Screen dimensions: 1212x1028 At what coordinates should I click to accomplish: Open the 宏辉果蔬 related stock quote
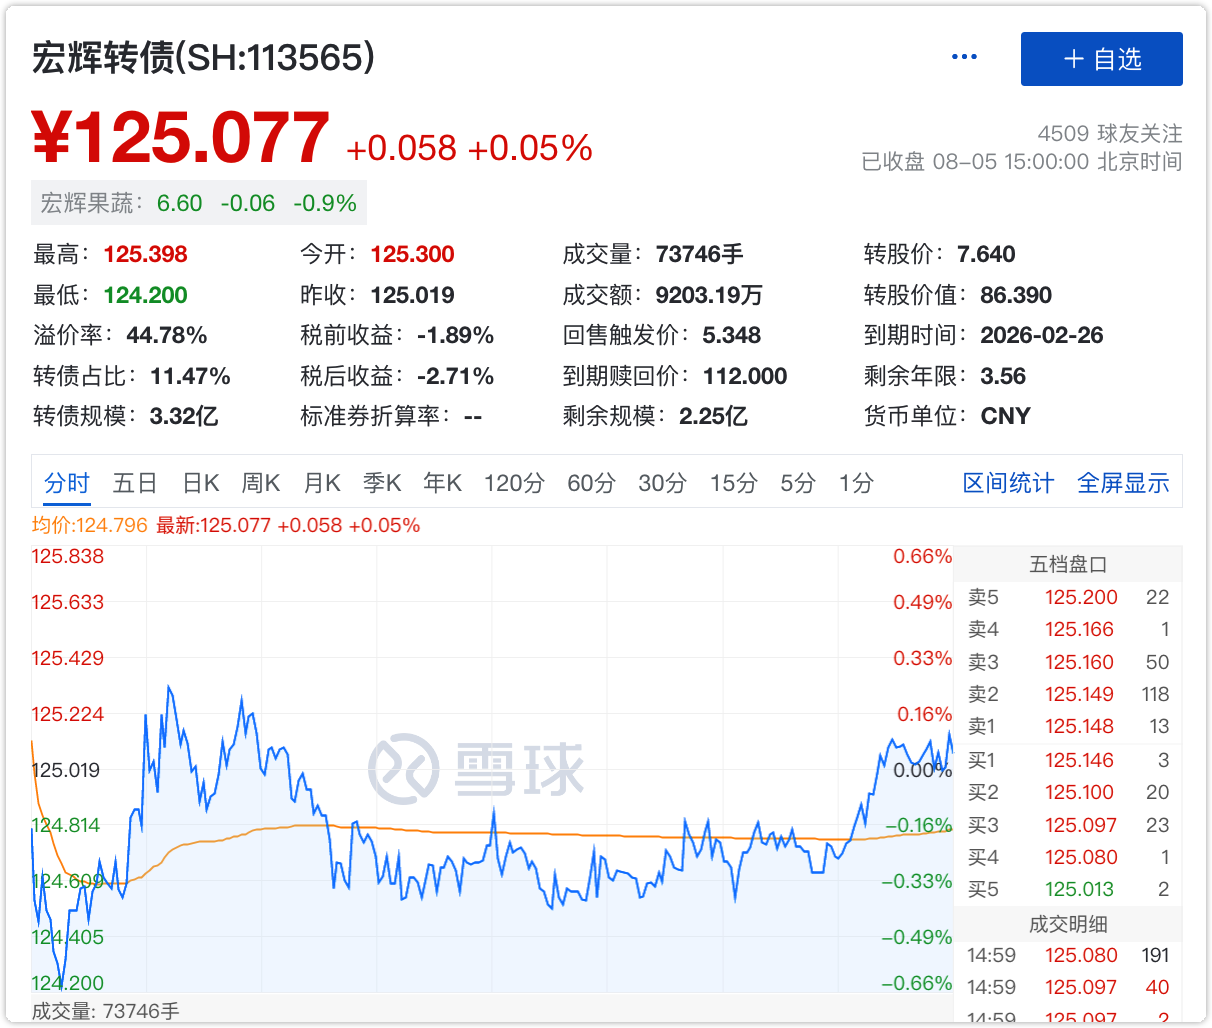199,203
